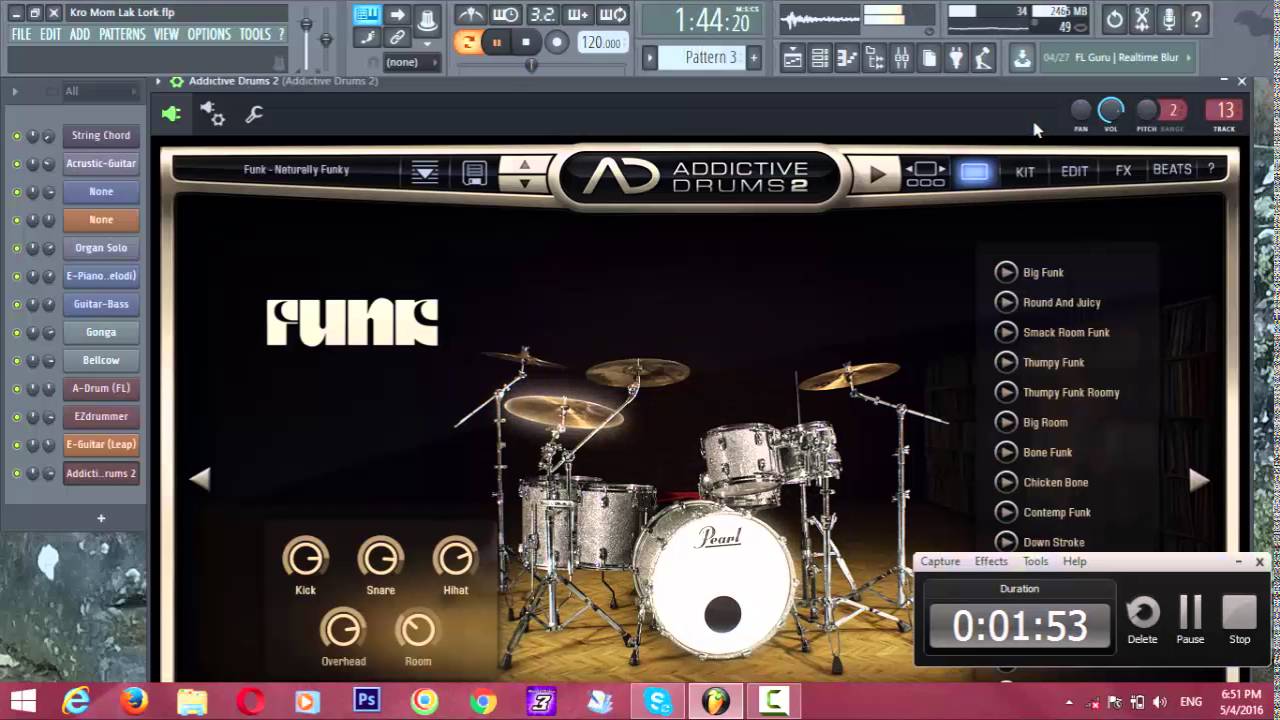Click the loop record icon

613,15
